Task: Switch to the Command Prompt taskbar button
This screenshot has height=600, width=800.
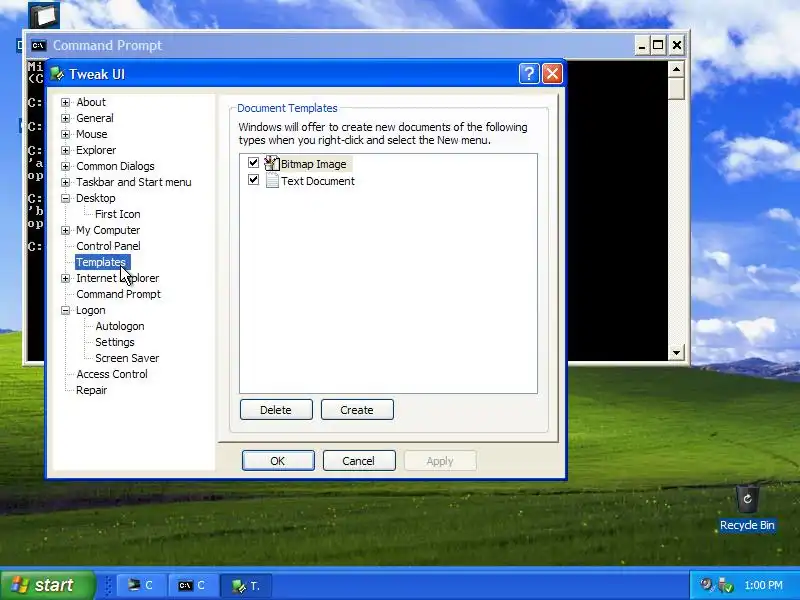Action: click(193, 585)
